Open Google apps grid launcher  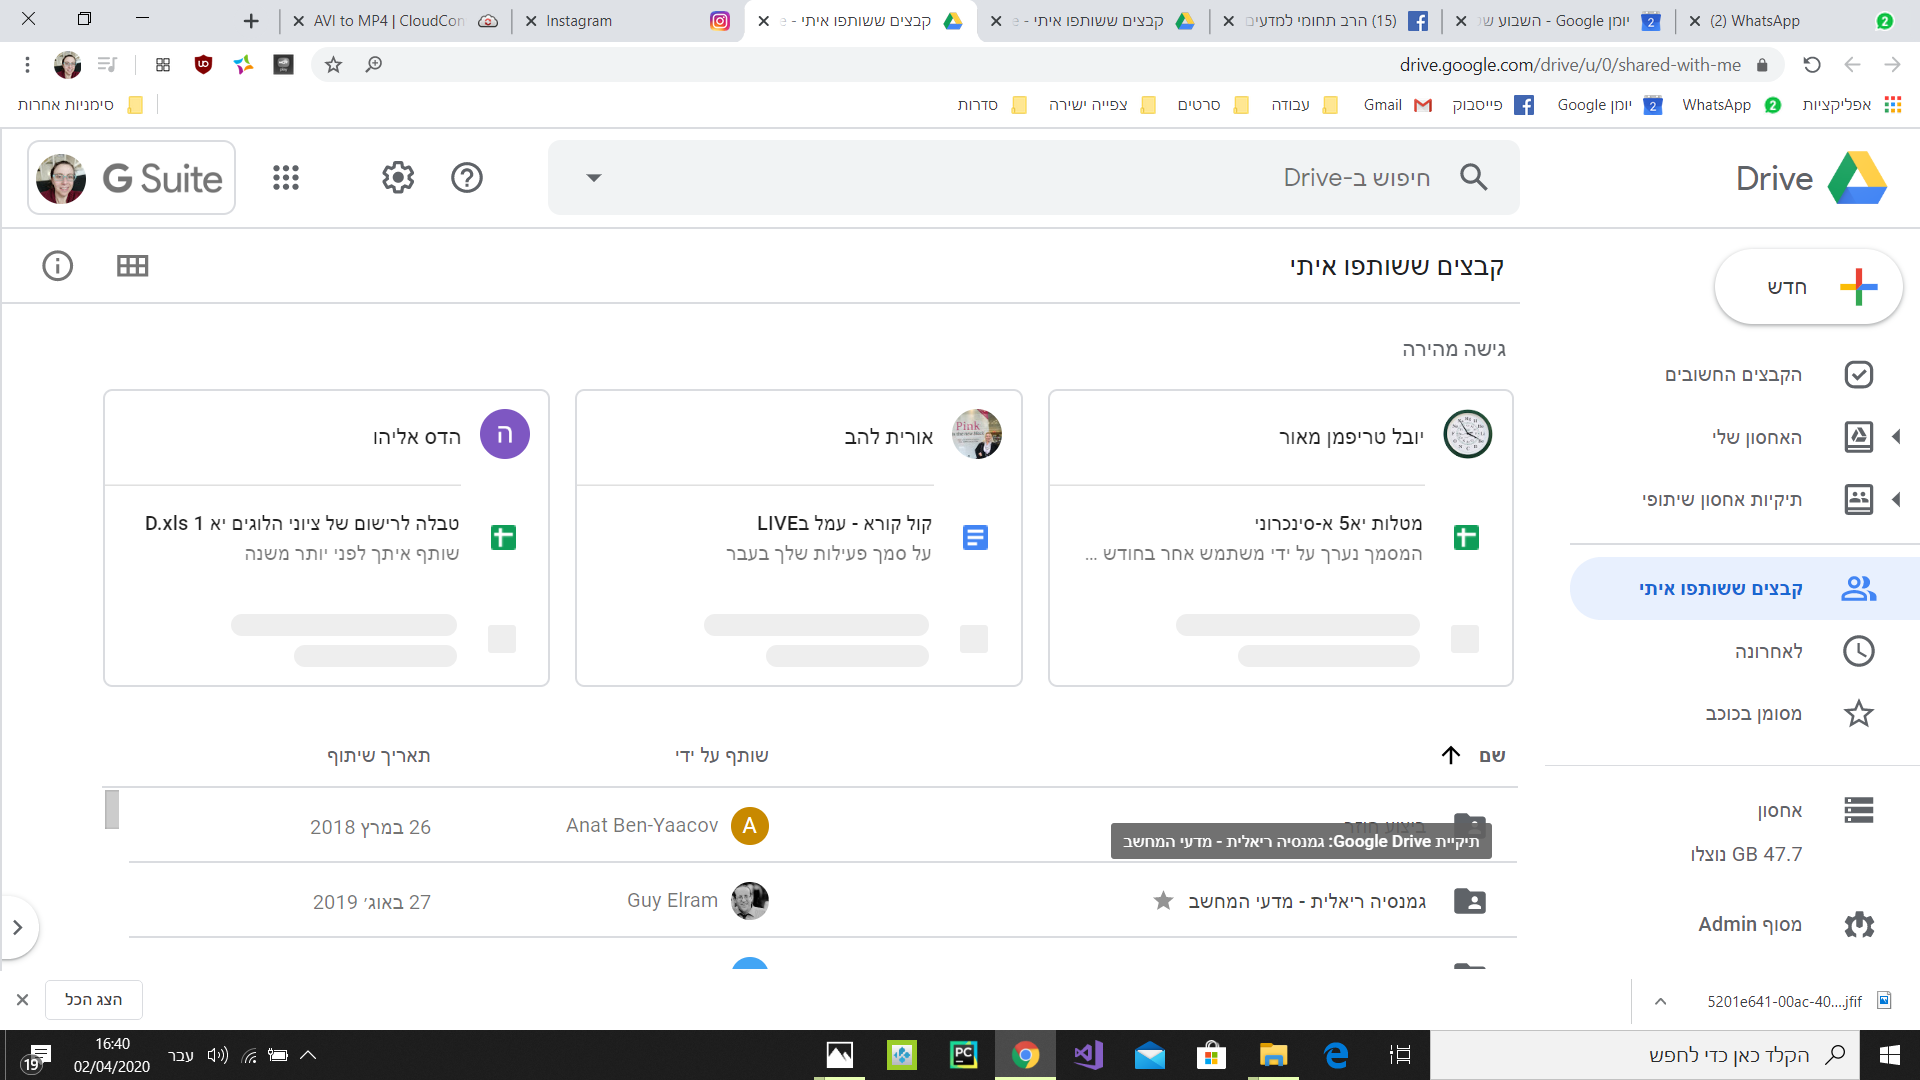point(286,178)
